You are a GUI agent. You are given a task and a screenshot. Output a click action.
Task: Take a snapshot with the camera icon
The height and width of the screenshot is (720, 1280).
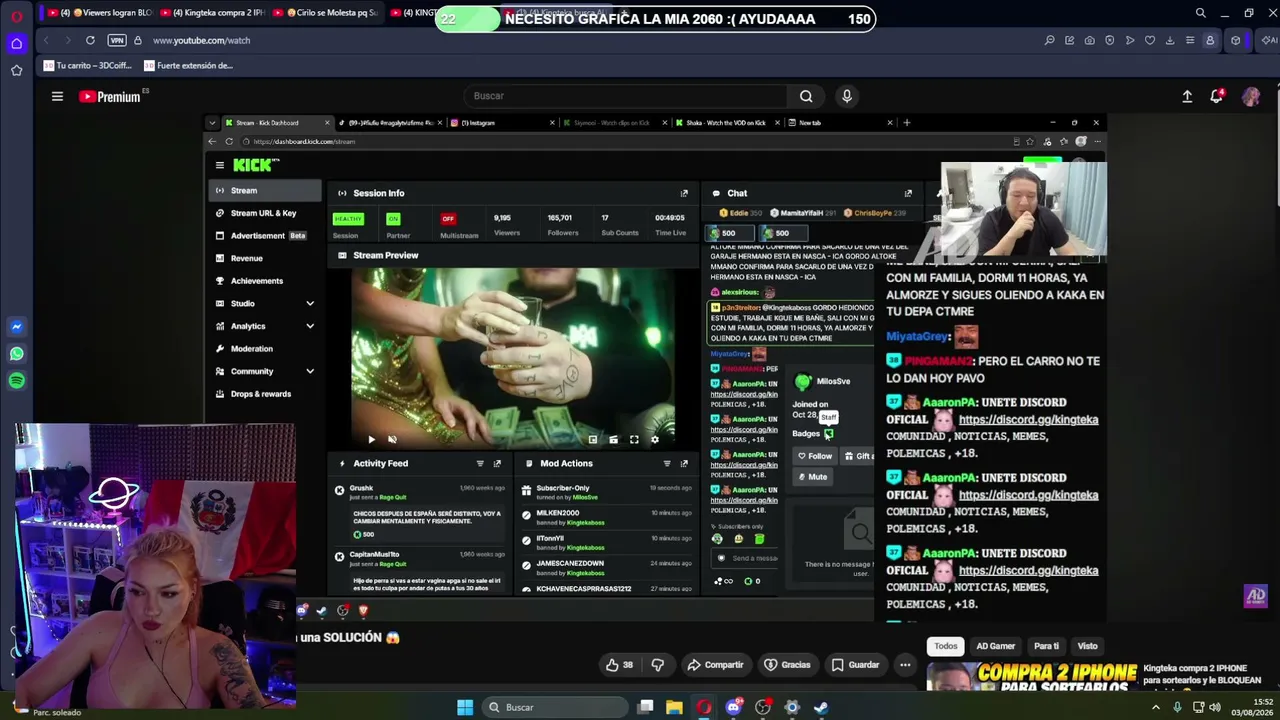coord(1089,40)
